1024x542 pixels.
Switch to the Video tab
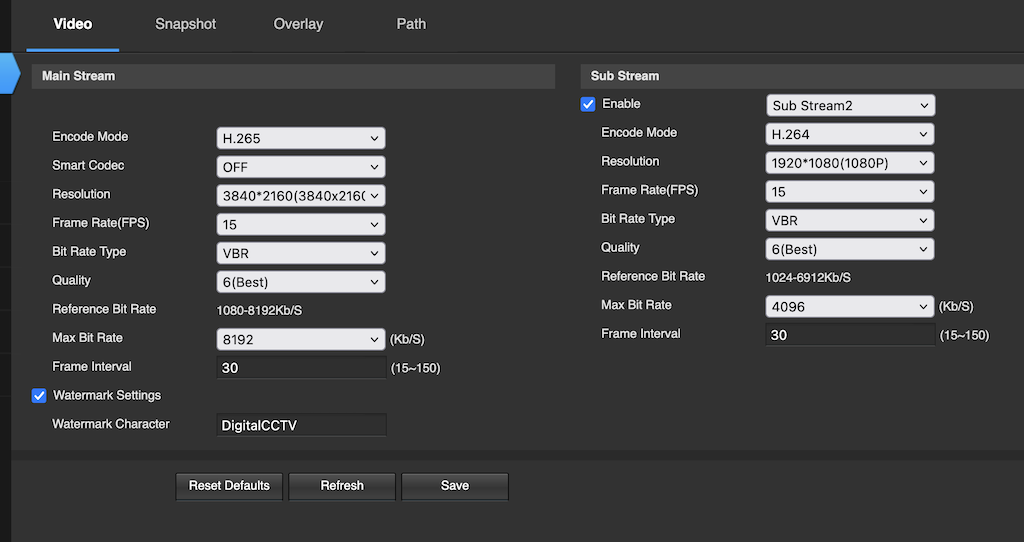click(72, 24)
